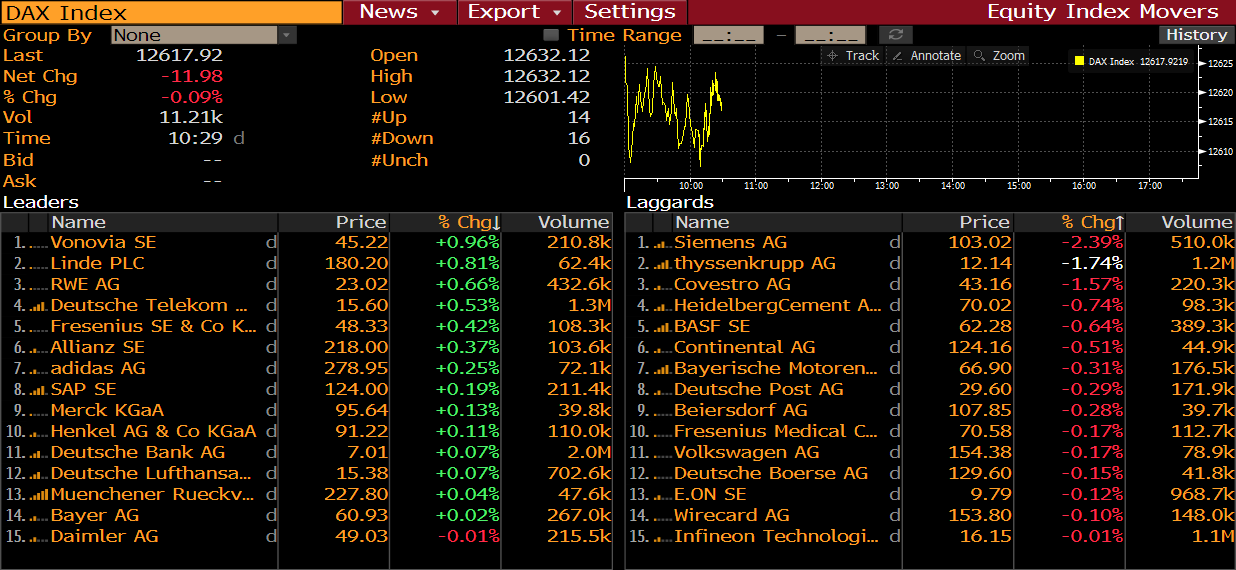Click the yellow DAX Index legend swatch
1236x570 pixels.
coord(1079,62)
